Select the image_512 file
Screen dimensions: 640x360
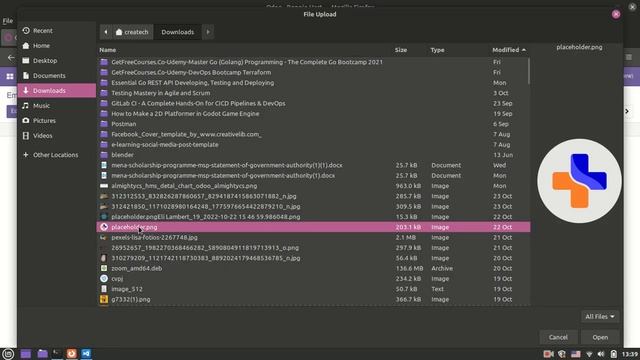click(313, 289)
